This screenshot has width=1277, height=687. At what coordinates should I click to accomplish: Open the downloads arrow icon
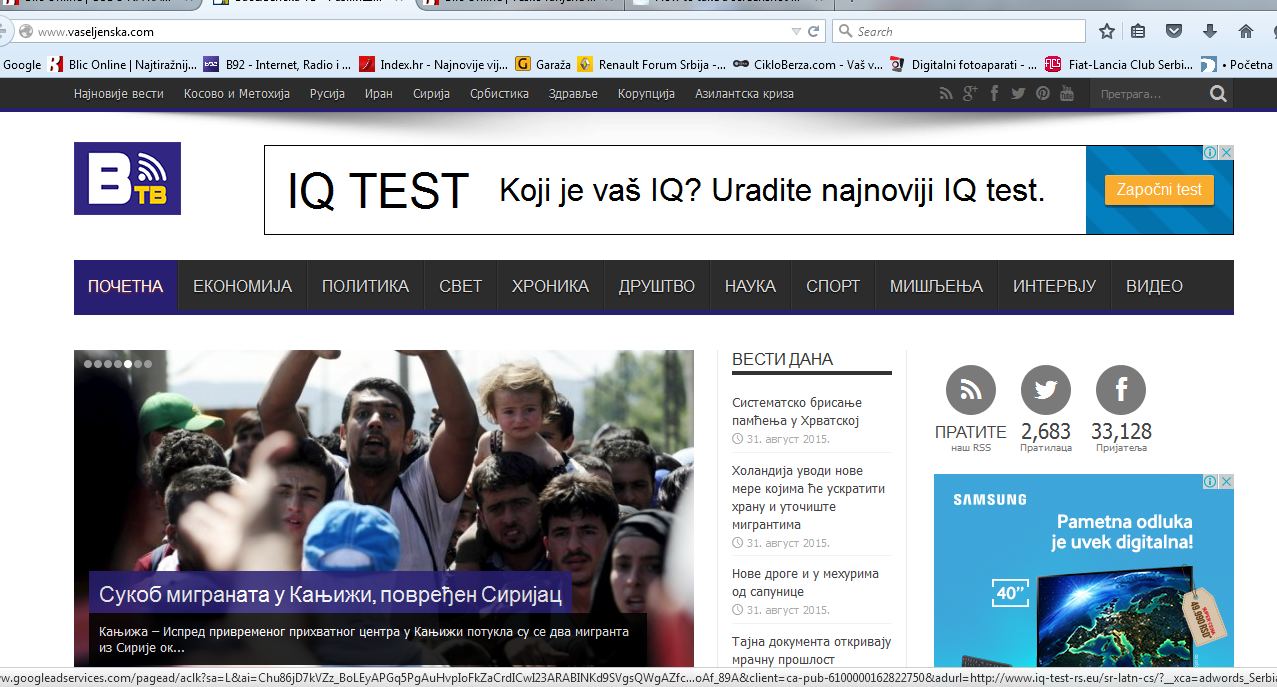[x=1210, y=31]
